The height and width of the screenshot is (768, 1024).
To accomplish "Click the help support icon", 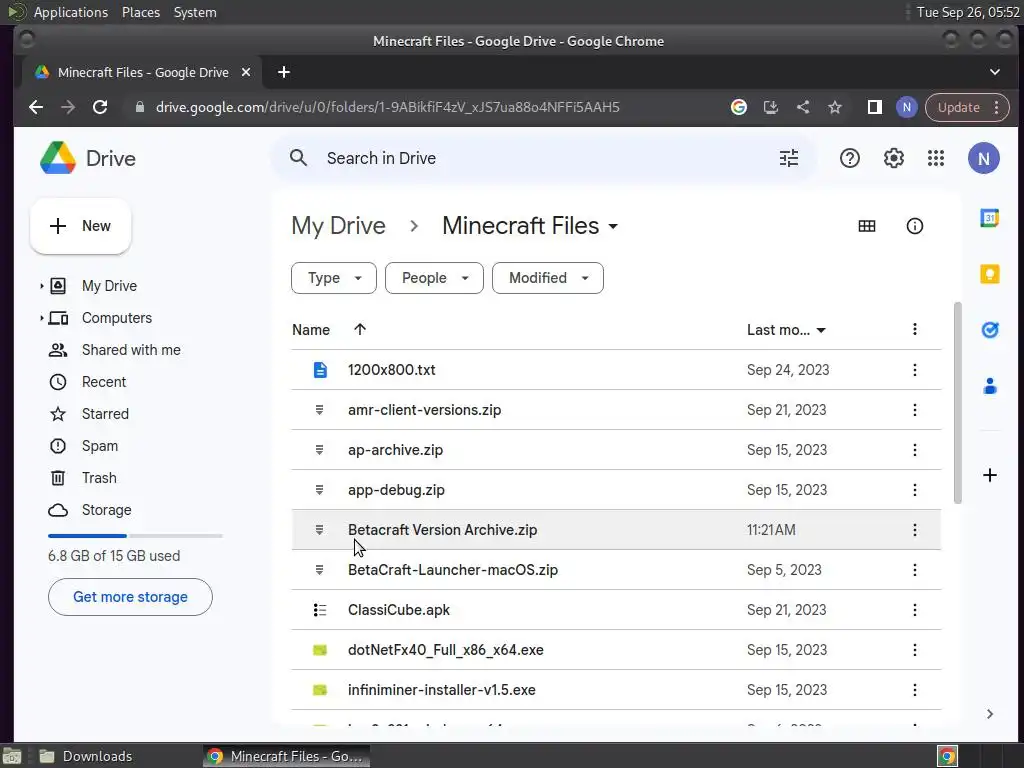I will [850, 158].
